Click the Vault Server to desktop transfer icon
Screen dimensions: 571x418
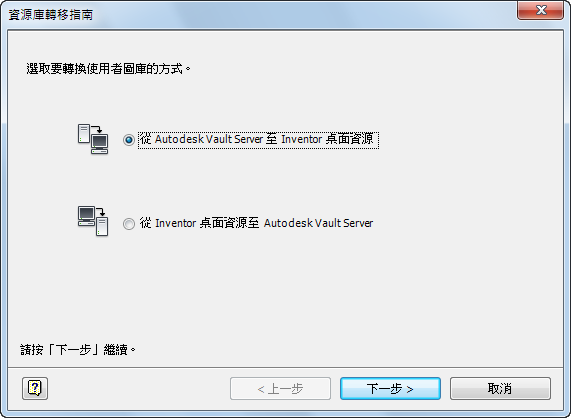[93, 139]
